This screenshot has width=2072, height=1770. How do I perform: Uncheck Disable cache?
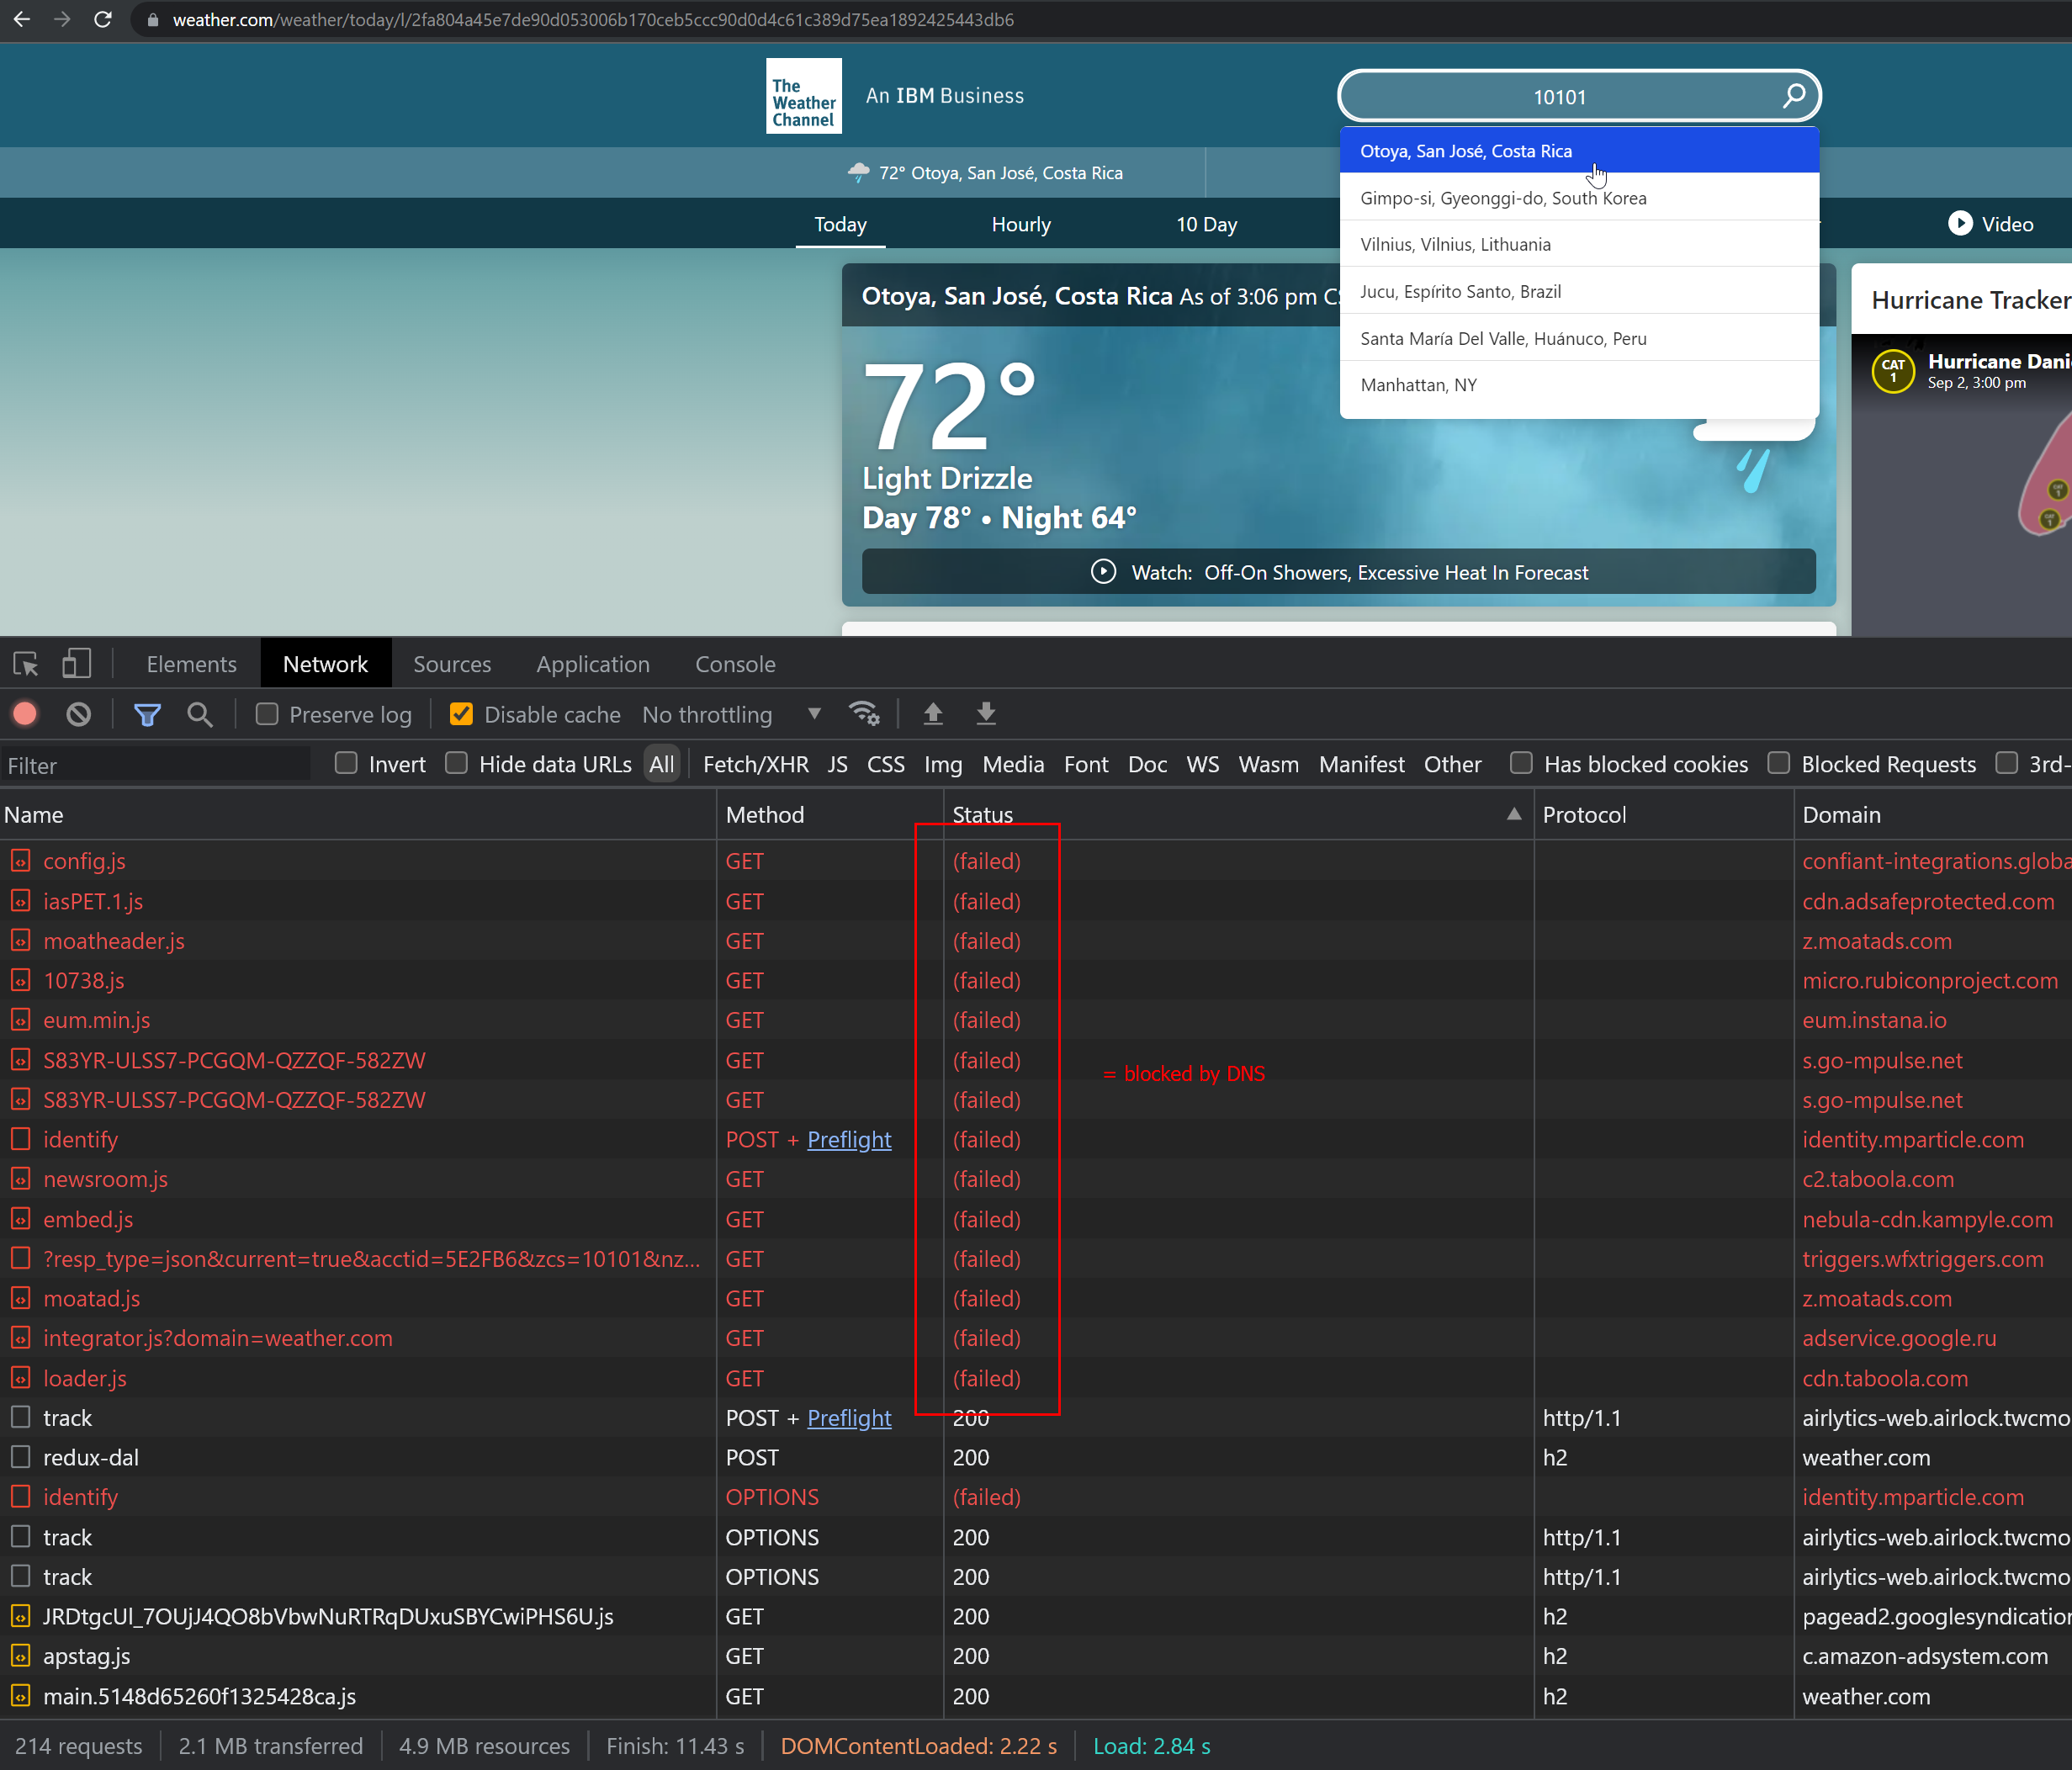[x=461, y=713]
